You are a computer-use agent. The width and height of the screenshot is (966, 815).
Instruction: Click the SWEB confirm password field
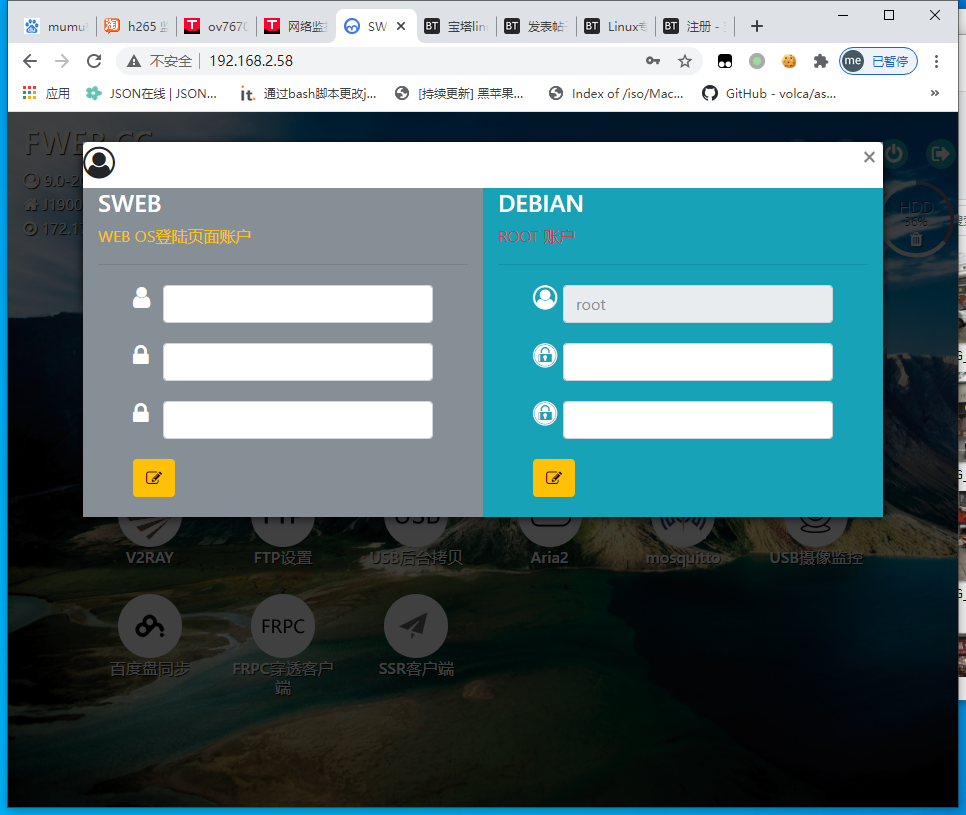(298, 420)
